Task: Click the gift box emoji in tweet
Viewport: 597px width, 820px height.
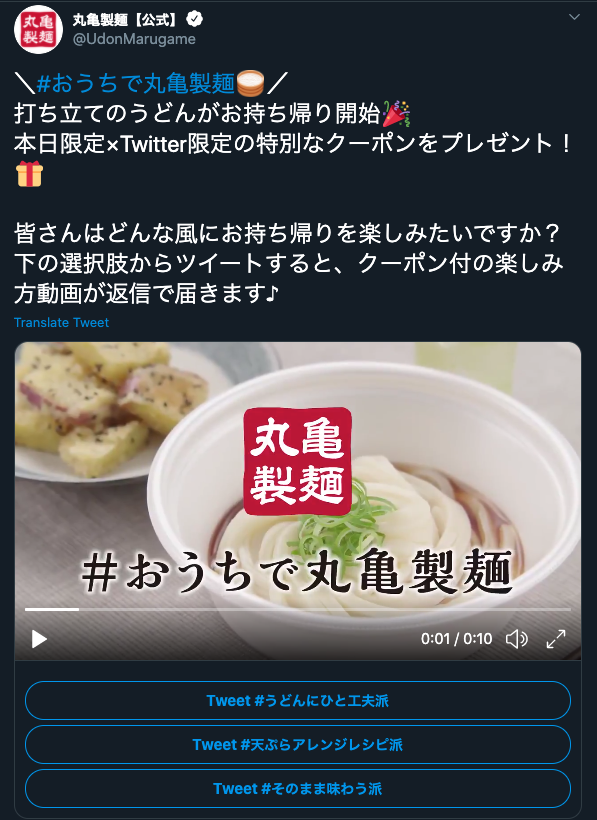Action: pos(29,174)
